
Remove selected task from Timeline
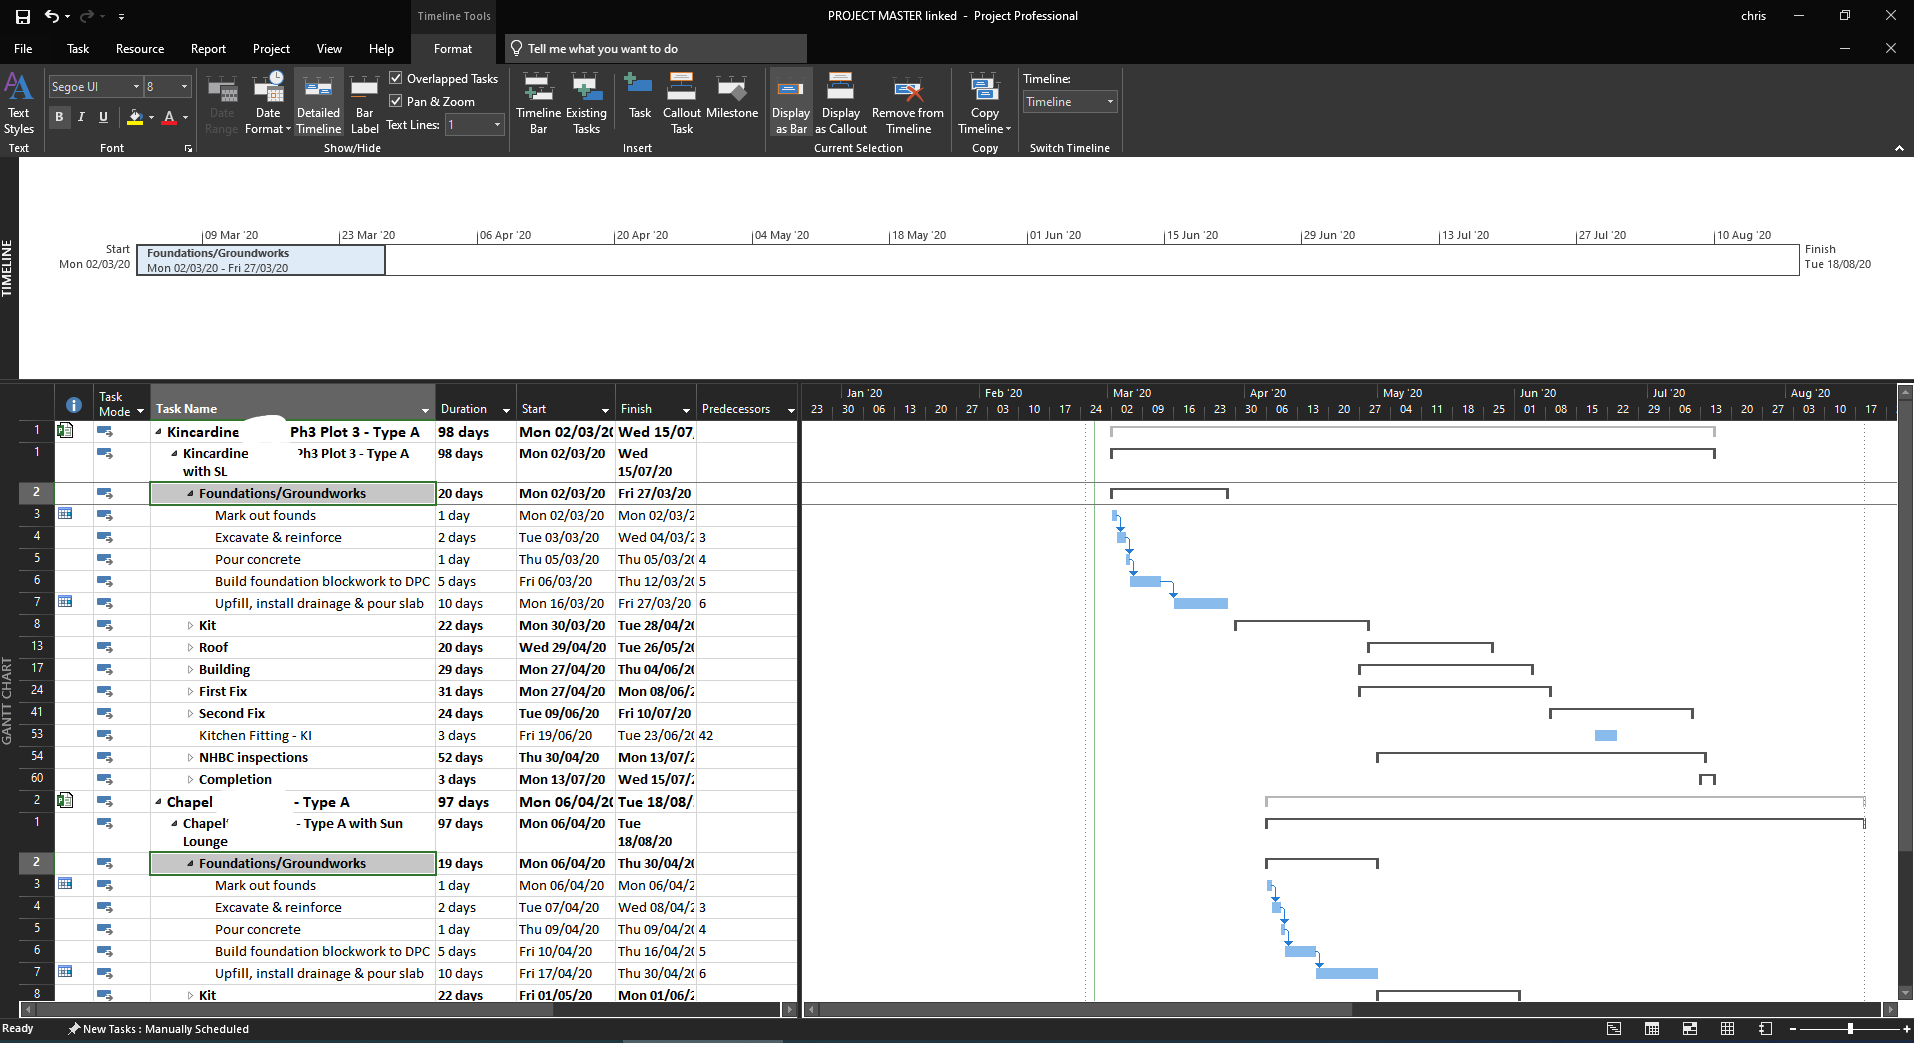(x=908, y=104)
